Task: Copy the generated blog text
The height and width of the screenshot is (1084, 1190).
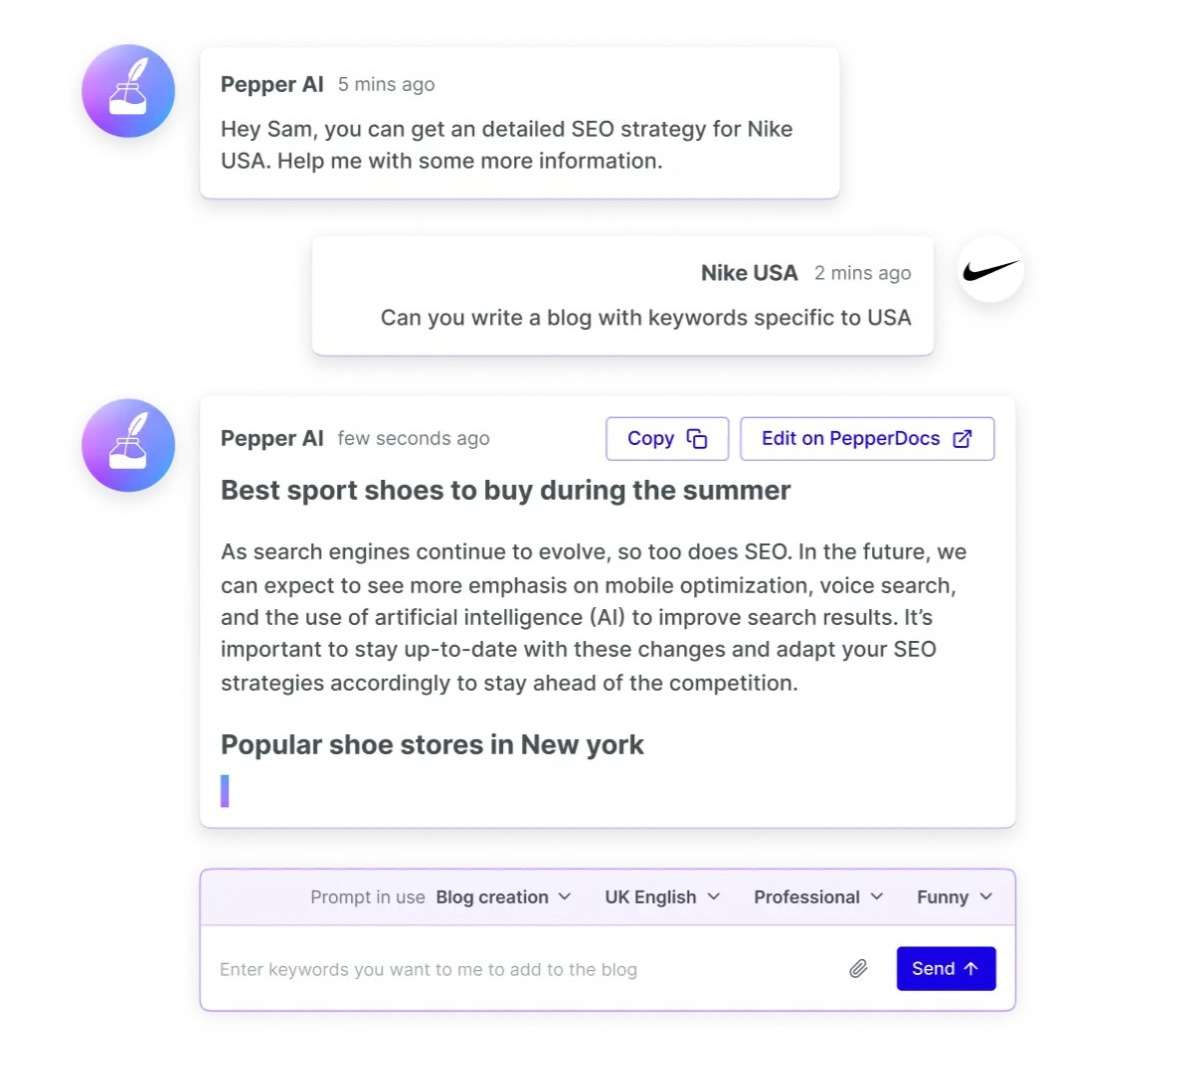Action: 667,439
